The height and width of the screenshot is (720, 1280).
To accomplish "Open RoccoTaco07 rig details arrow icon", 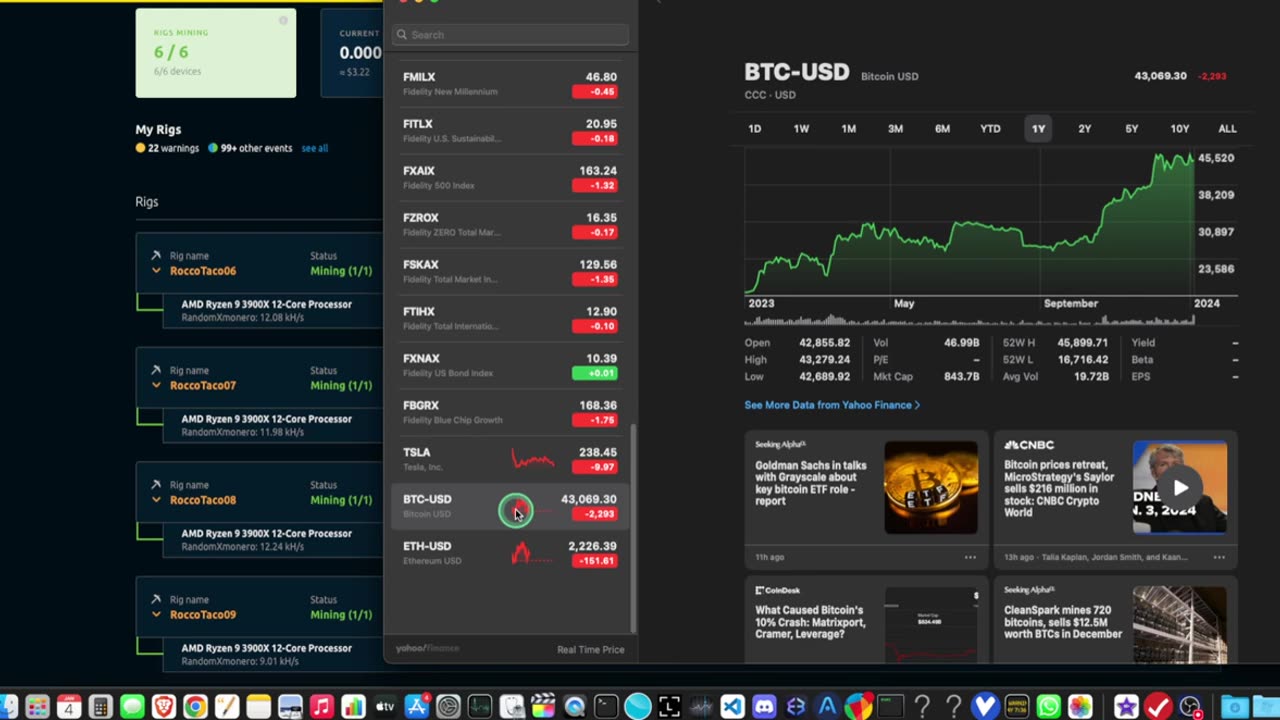I will (x=156, y=370).
